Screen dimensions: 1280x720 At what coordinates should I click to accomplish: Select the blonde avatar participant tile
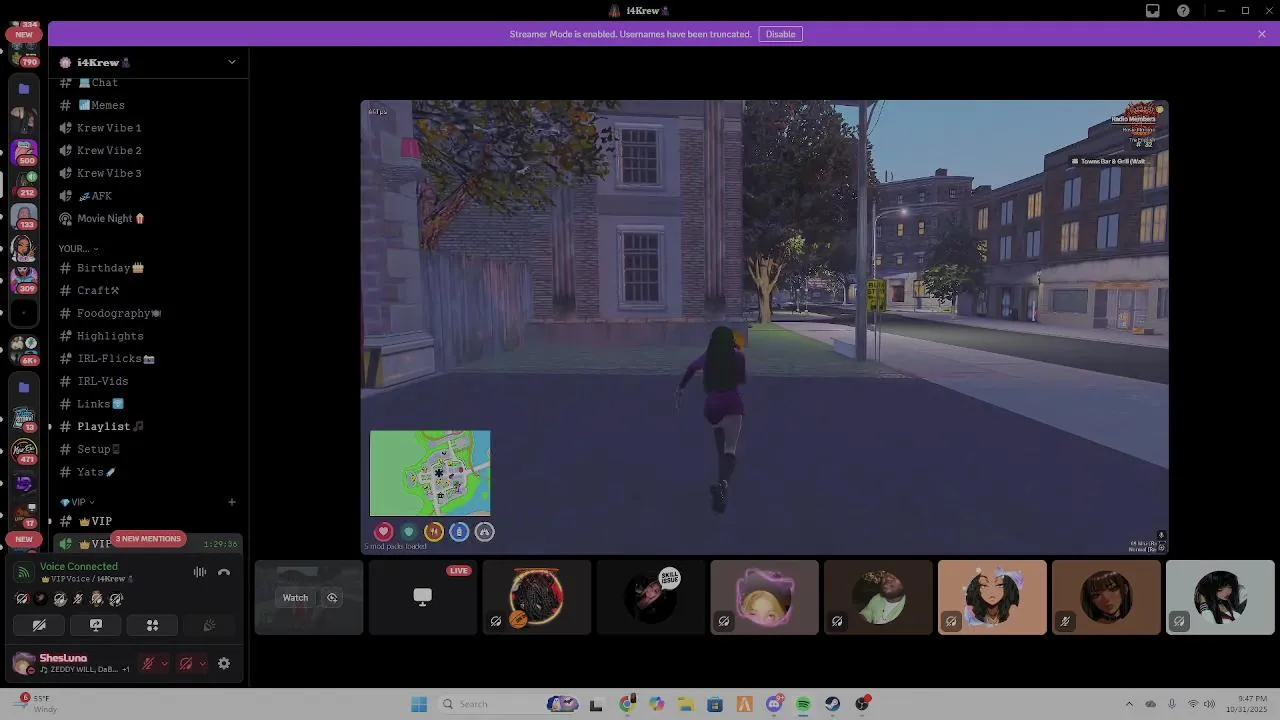[x=765, y=597]
